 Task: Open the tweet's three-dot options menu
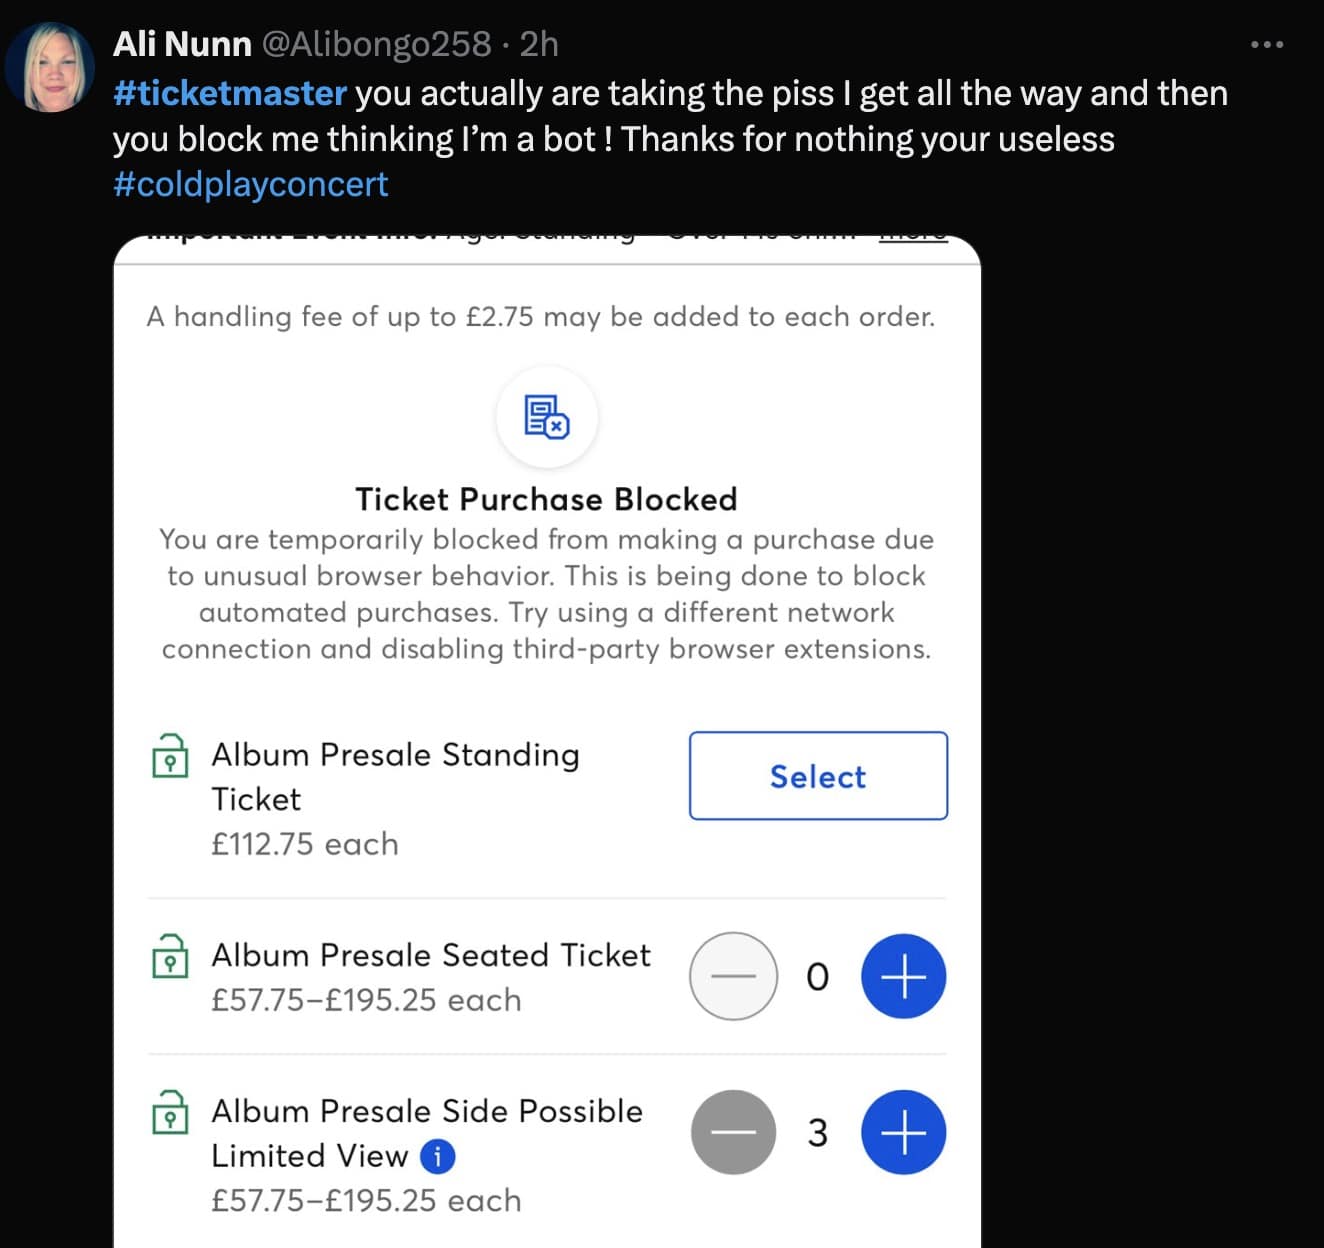coord(1268,44)
